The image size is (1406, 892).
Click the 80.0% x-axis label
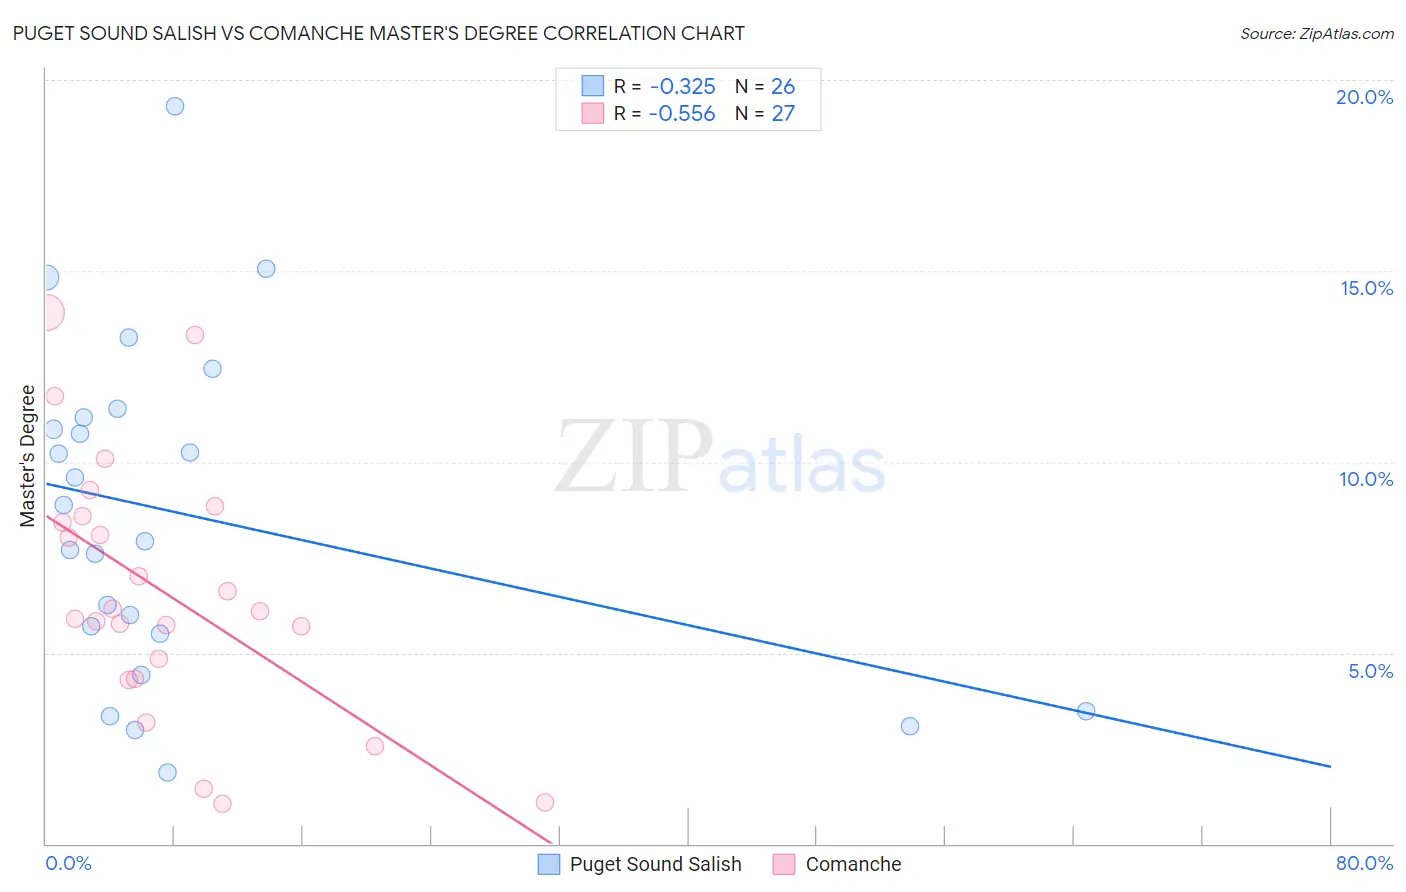1364,863
